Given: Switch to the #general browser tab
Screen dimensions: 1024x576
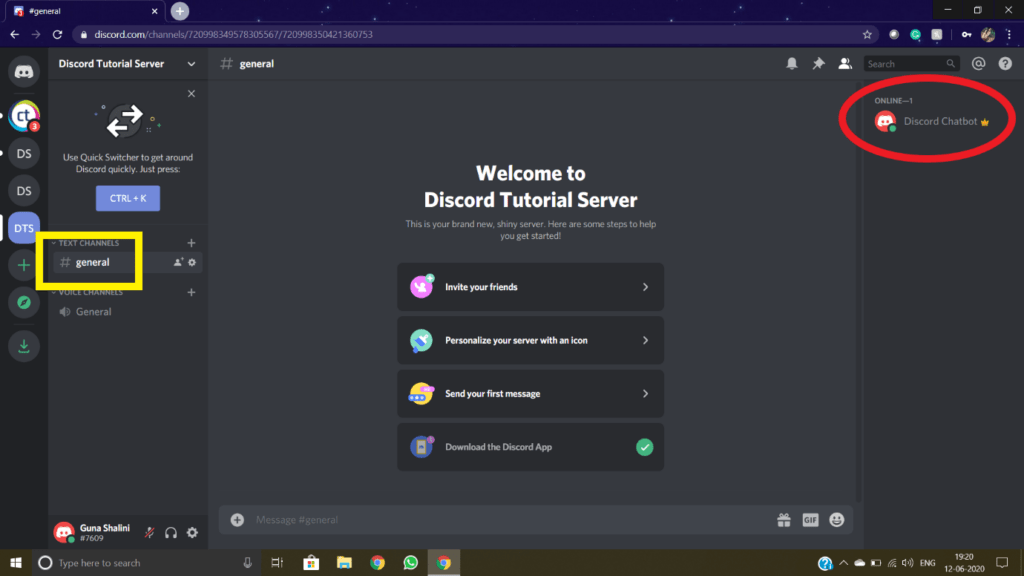Looking at the screenshot, I should coord(85,11).
